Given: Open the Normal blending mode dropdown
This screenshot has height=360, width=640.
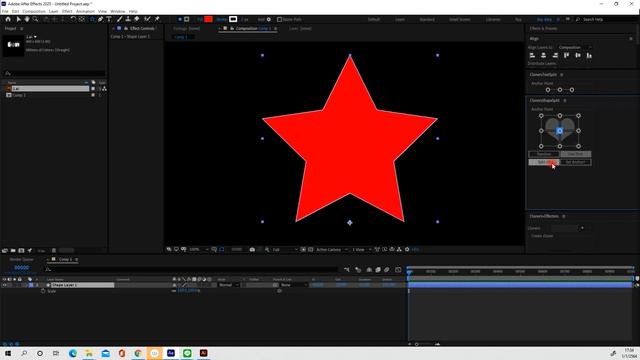Looking at the screenshot, I should coord(228,285).
